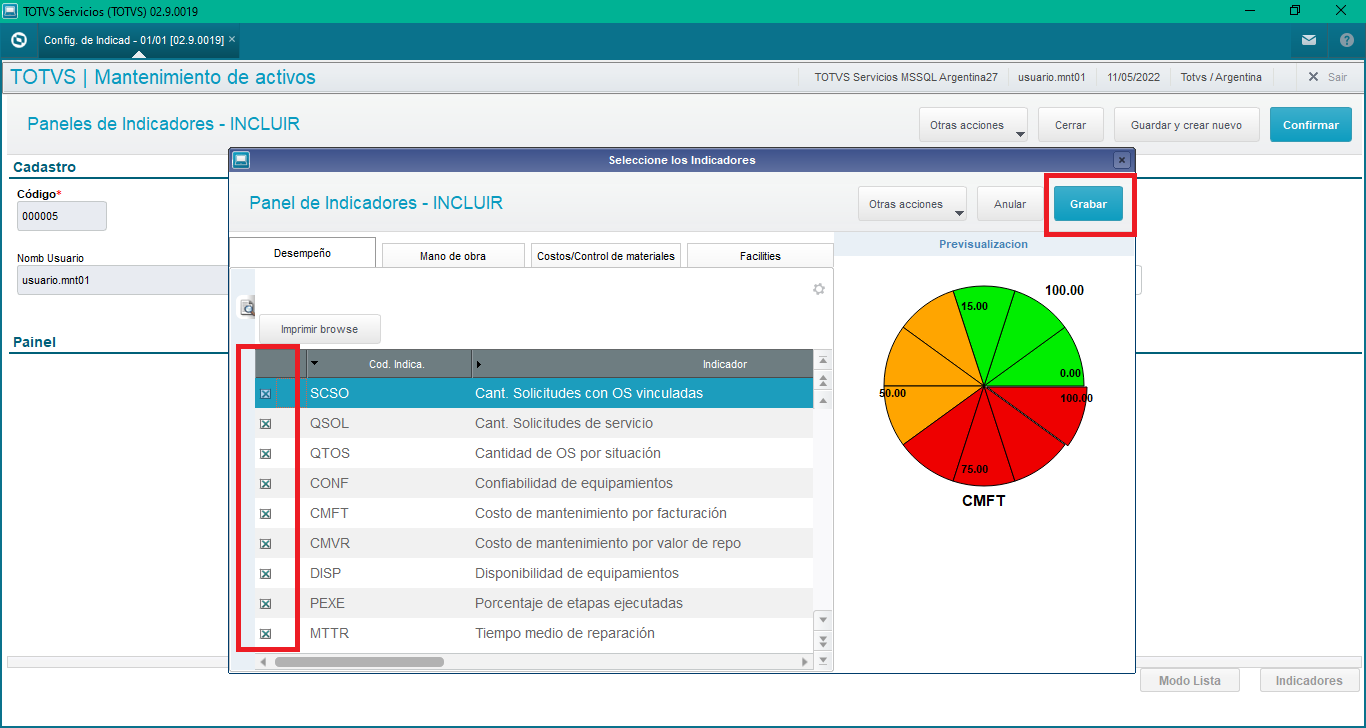
Task: Click the Indicadores button
Action: tap(1309, 680)
